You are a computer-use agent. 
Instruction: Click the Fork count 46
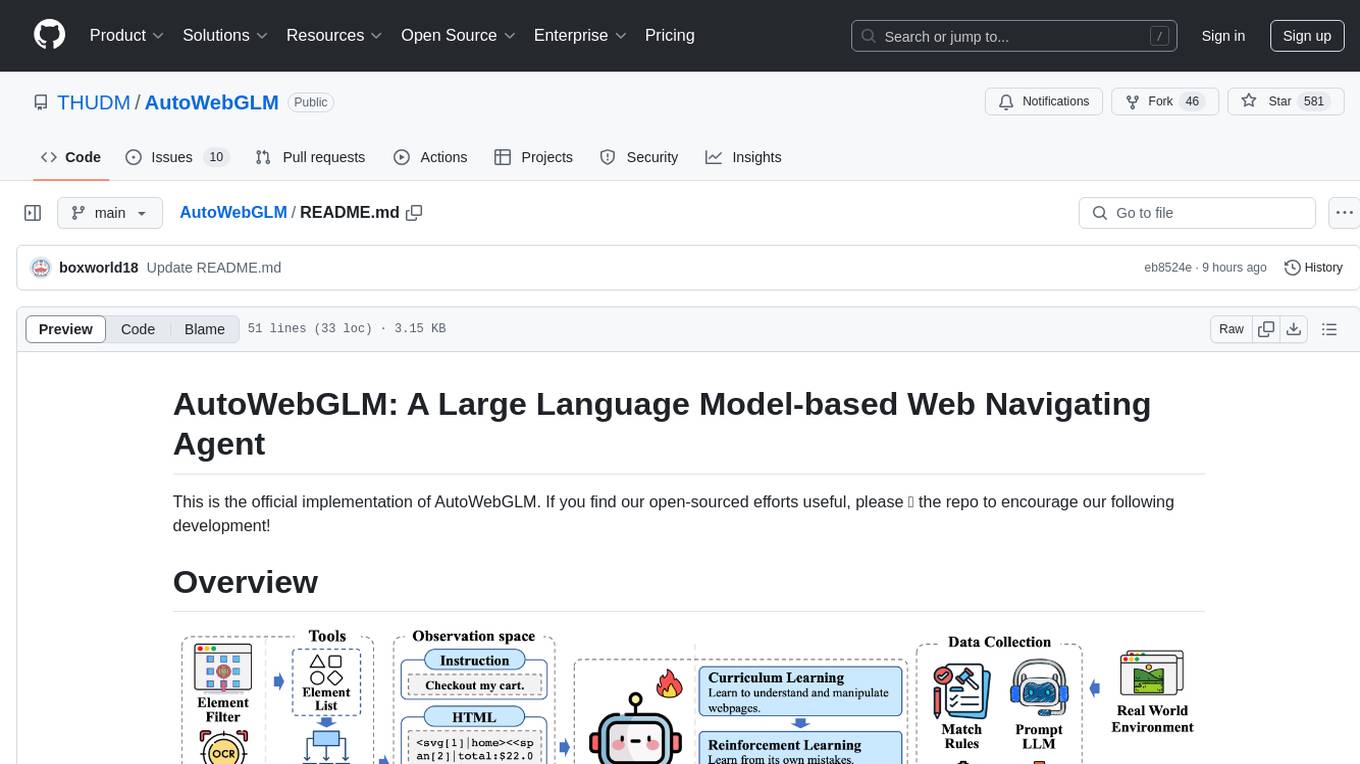pos(1191,101)
